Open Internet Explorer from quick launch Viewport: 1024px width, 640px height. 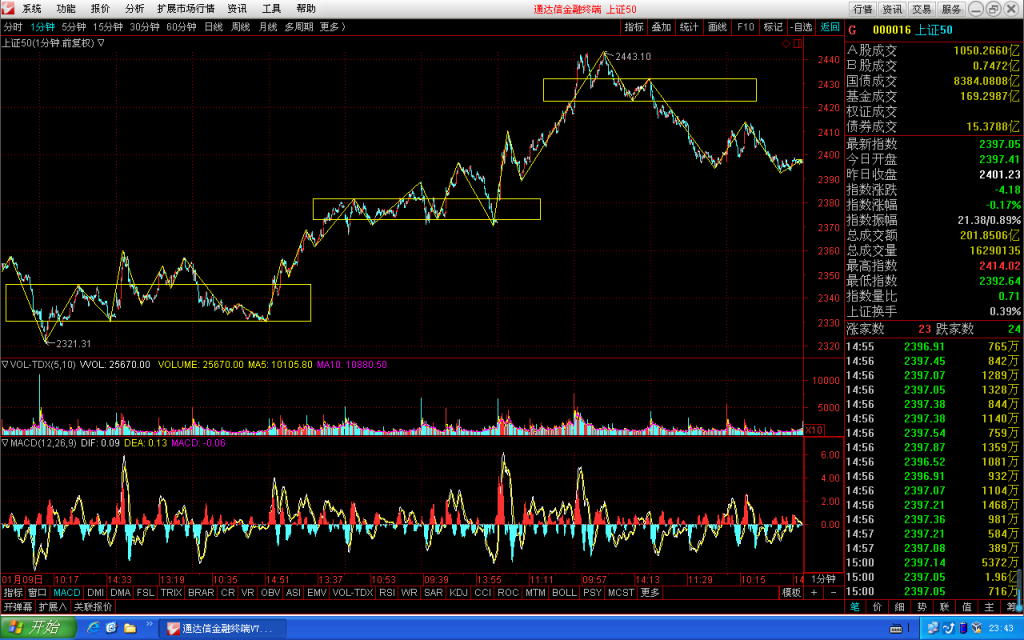93,628
